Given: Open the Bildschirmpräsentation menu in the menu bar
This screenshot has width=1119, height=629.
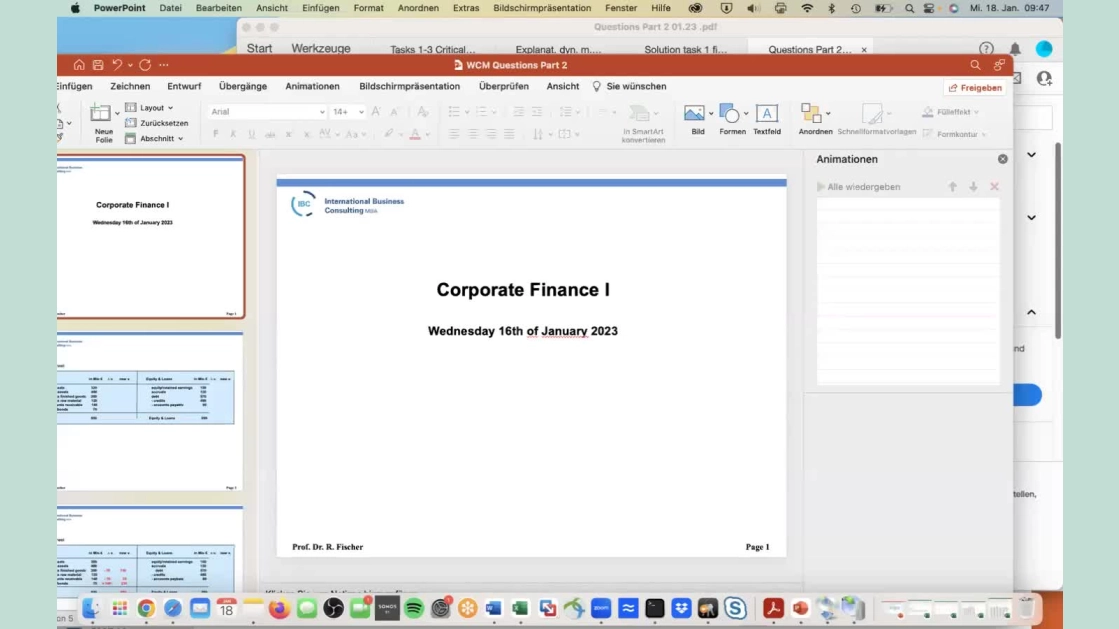Looking at the screenshot, I should coord(542,8).
